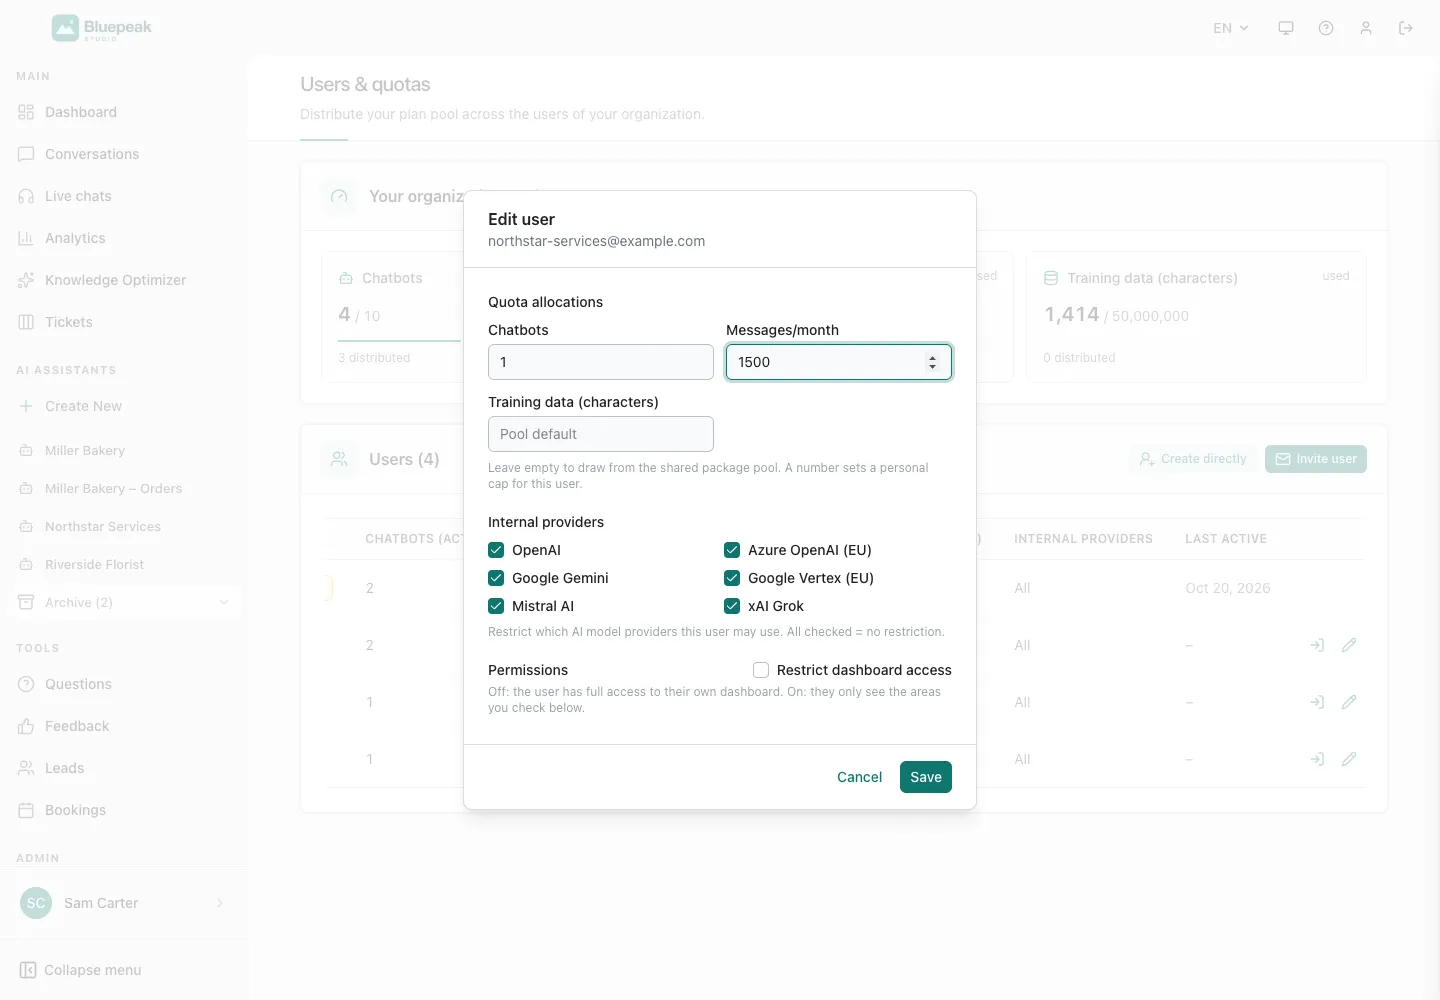1440x1000 pixels.
Task: Click the monitor icon in top bar
Action: coord(1286,28)
